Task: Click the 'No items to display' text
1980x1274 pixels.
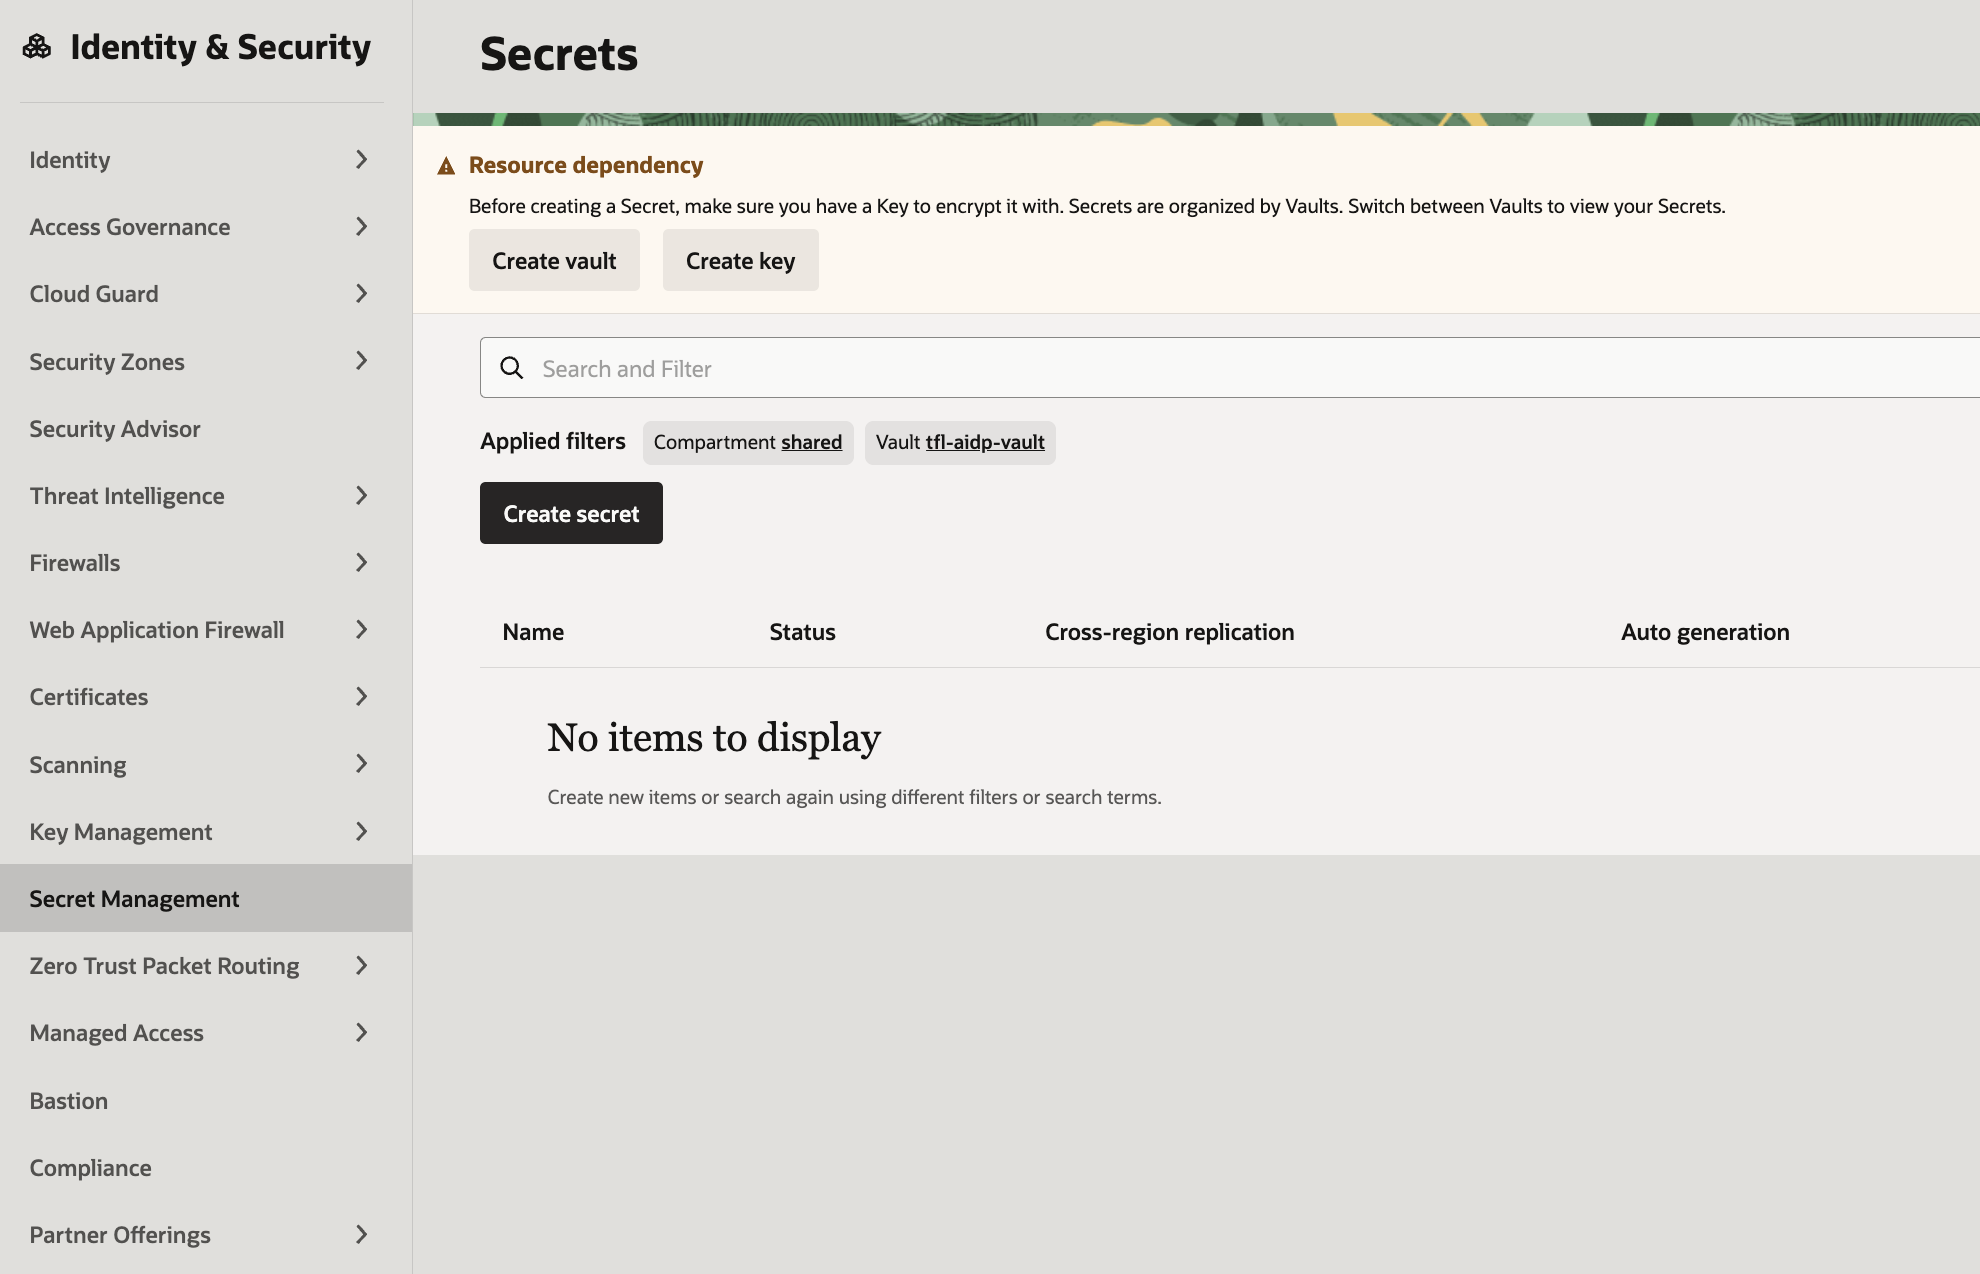Action: [x=714, y=738]
